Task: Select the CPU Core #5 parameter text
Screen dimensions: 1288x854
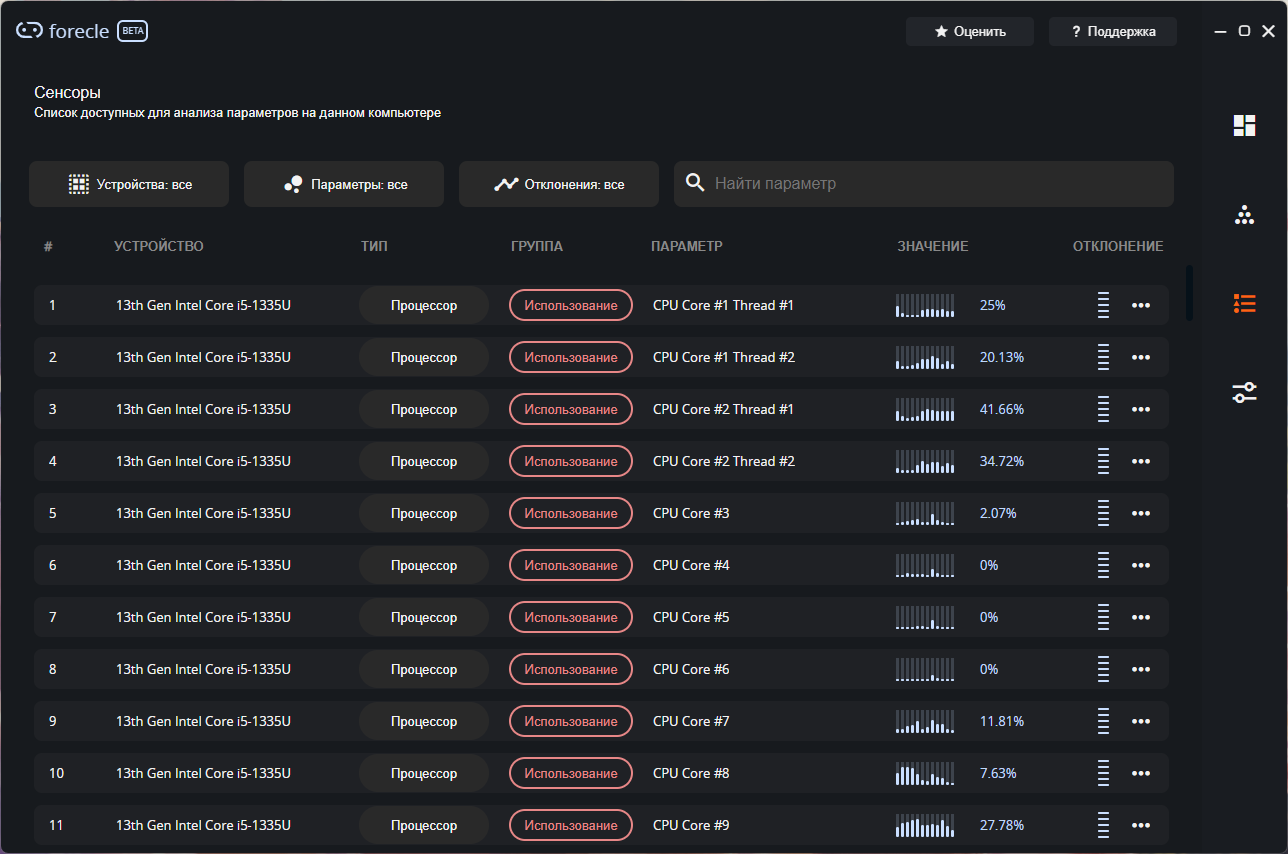Action: tap(691, 617)
